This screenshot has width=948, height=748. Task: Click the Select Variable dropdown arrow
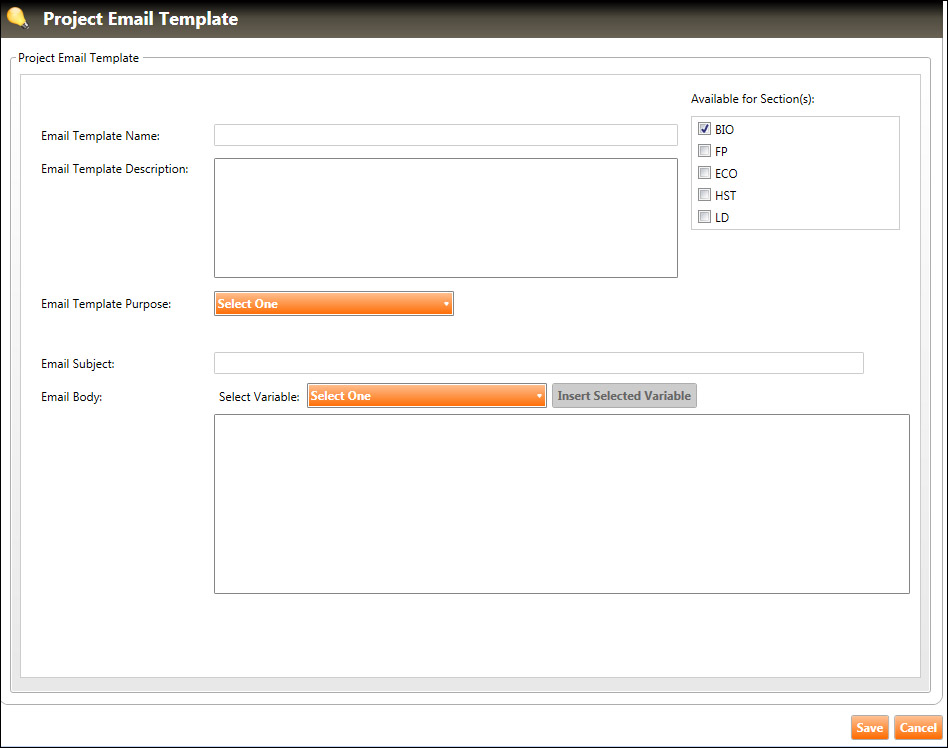pyautogui.click(x=539, y=396)
